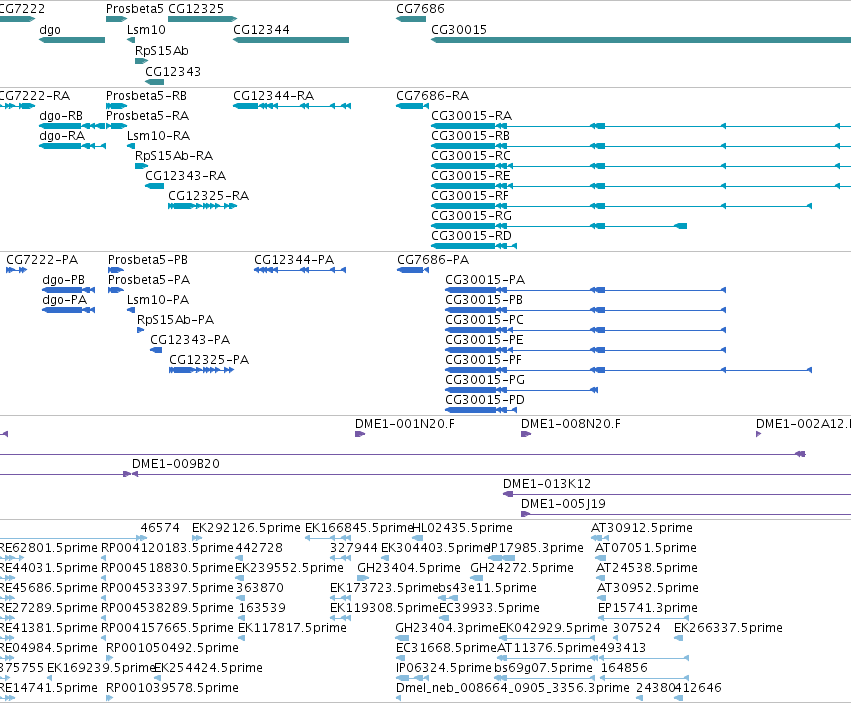Image resolution: width=851 pixels, height=703 pixels.
Task: Select the CG12343 gene label
Action: [x=173, y=72]
